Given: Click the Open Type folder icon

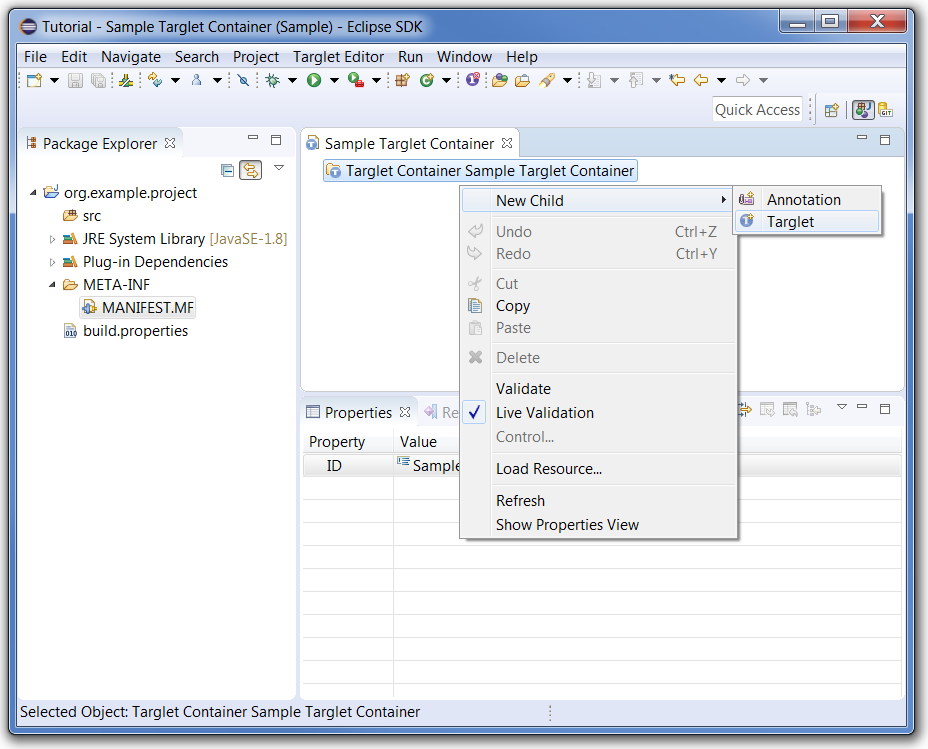Looking at the screenshot, I should pyautogui.click(x=500, y=80).
